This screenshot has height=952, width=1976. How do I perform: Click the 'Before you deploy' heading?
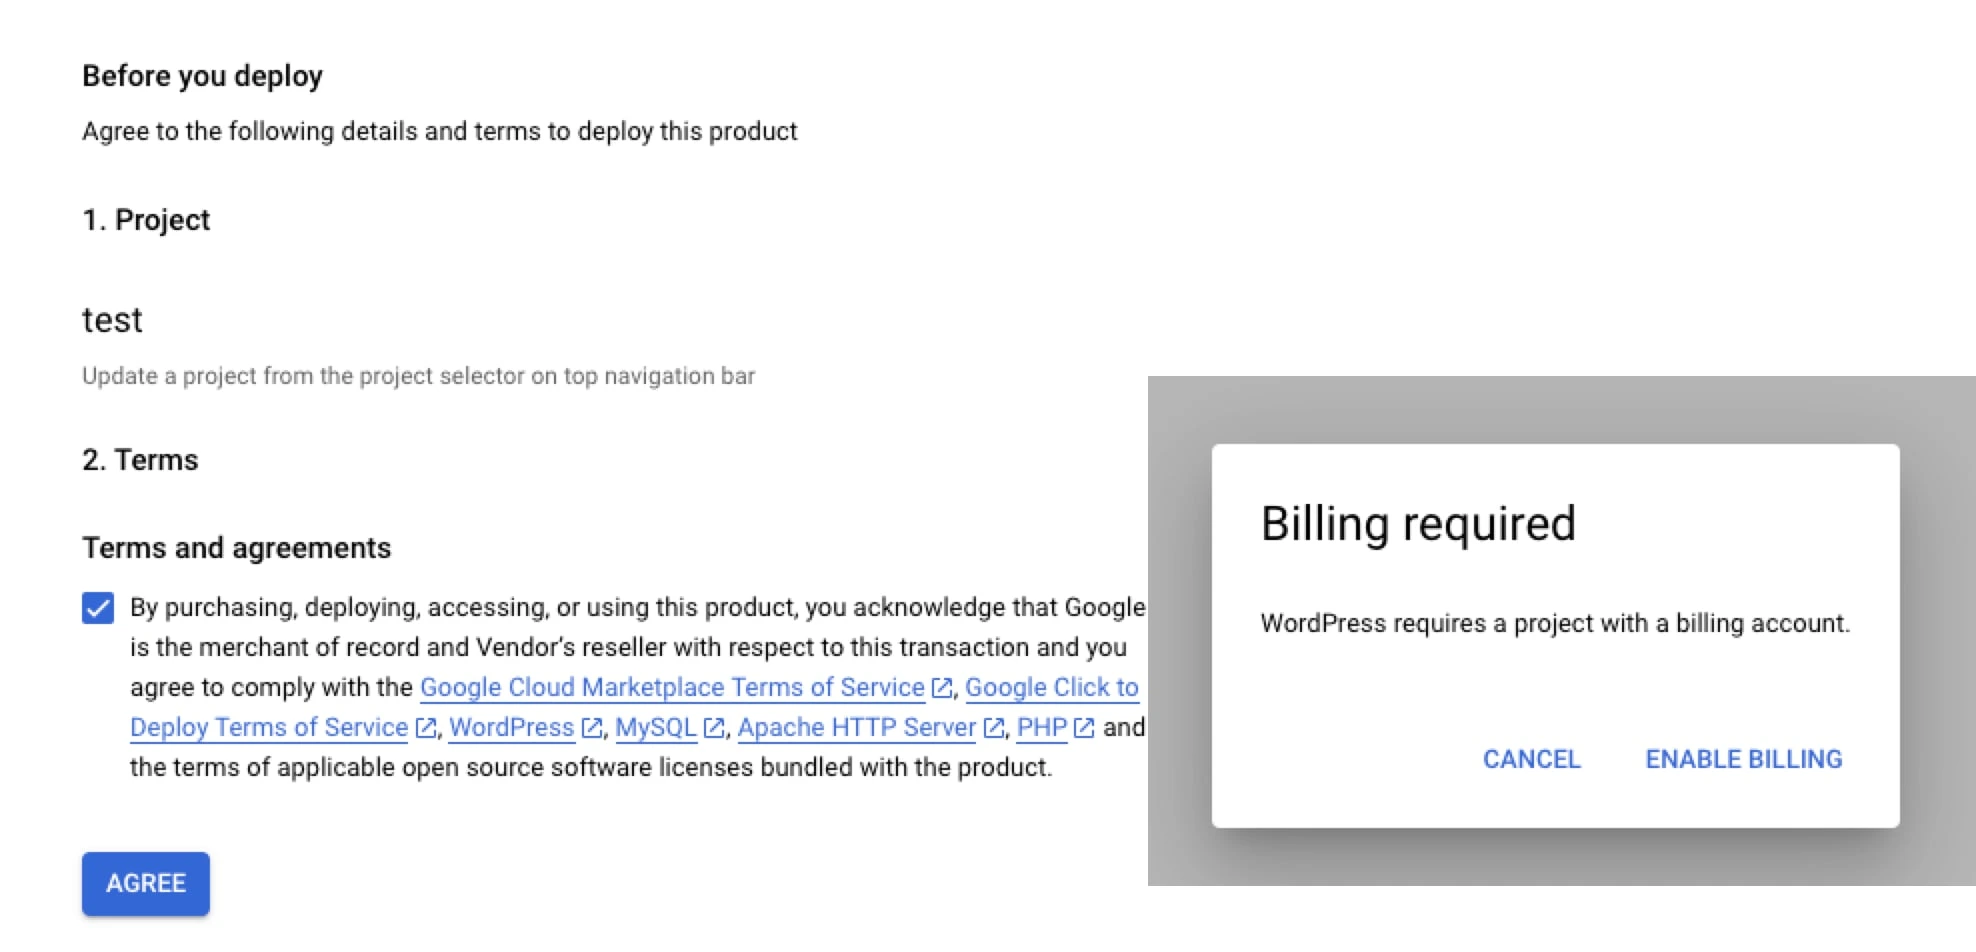click(x=202, y=76)
